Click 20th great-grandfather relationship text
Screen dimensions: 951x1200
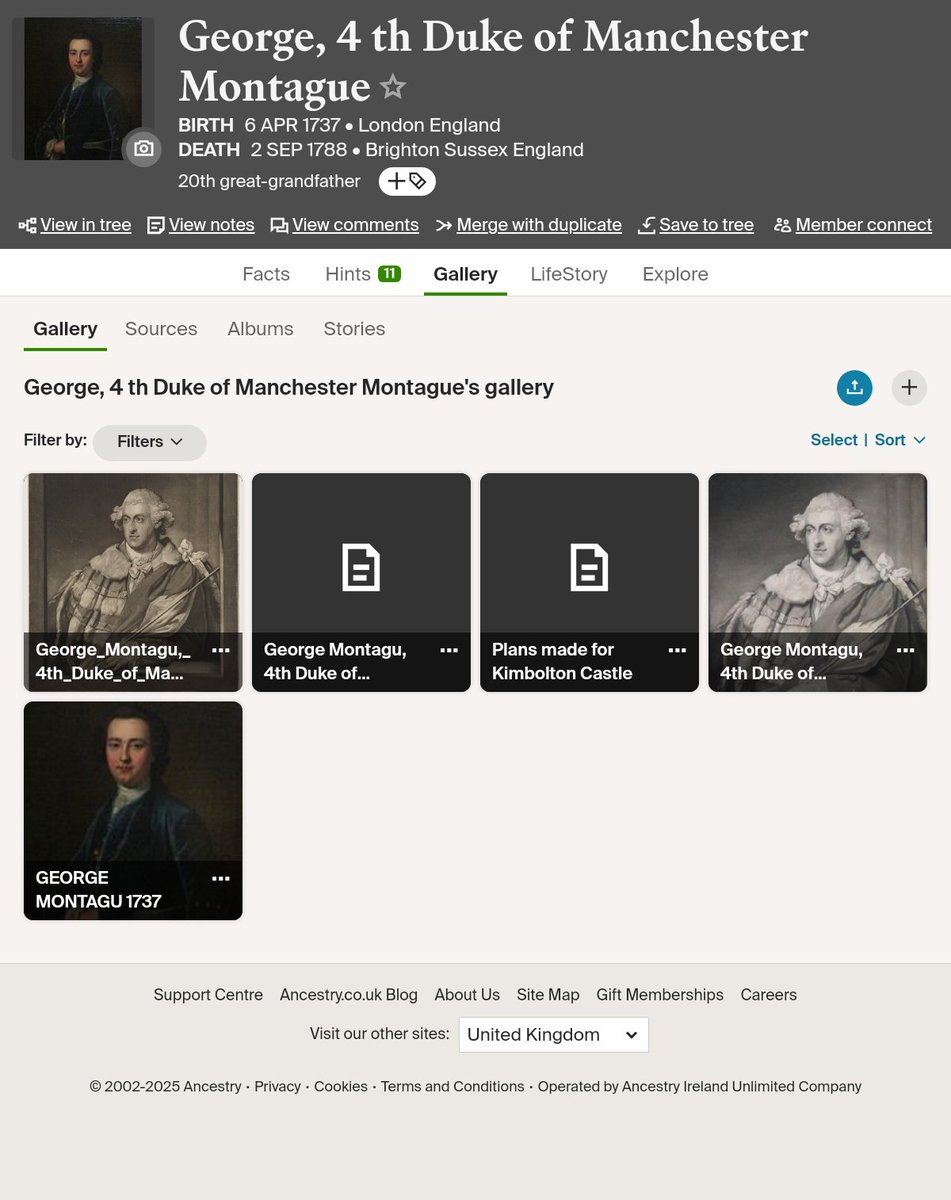tap(269, 181)
